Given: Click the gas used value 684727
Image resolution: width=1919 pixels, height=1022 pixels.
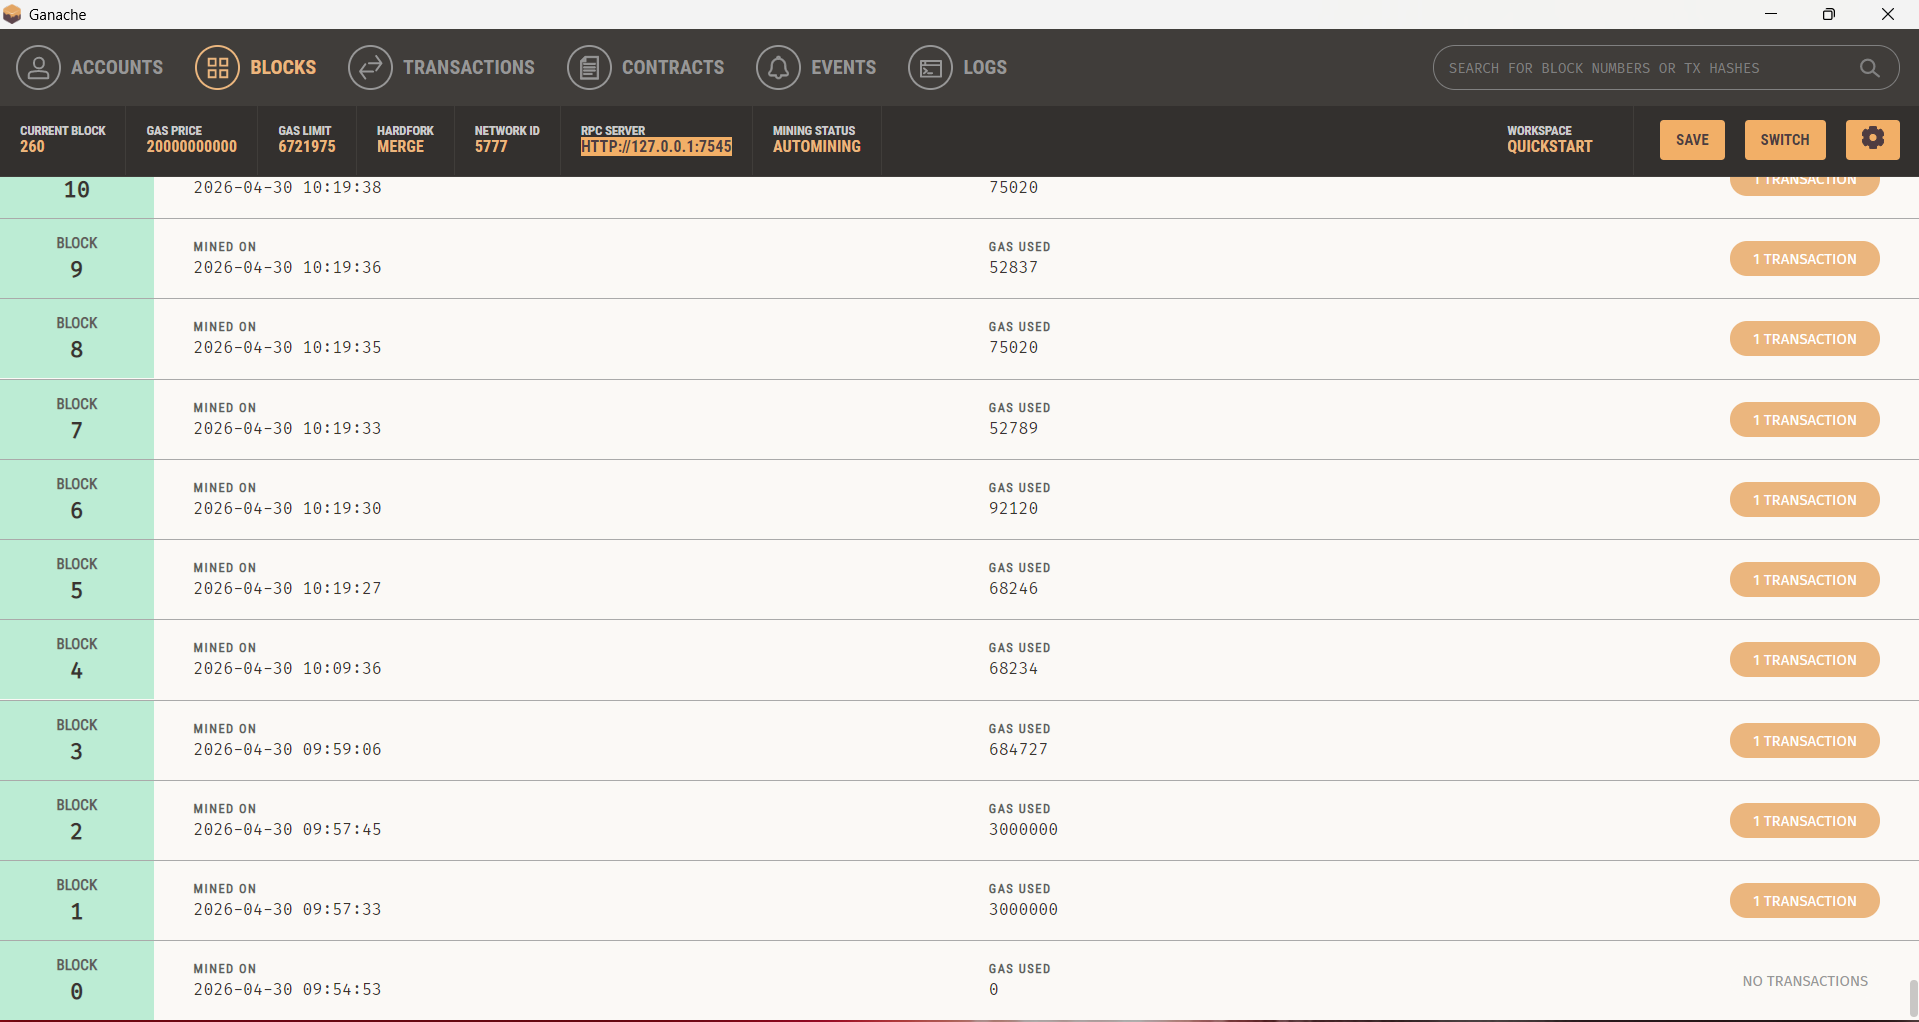Looking at the screenshot, I should [x=1018, y=749].
